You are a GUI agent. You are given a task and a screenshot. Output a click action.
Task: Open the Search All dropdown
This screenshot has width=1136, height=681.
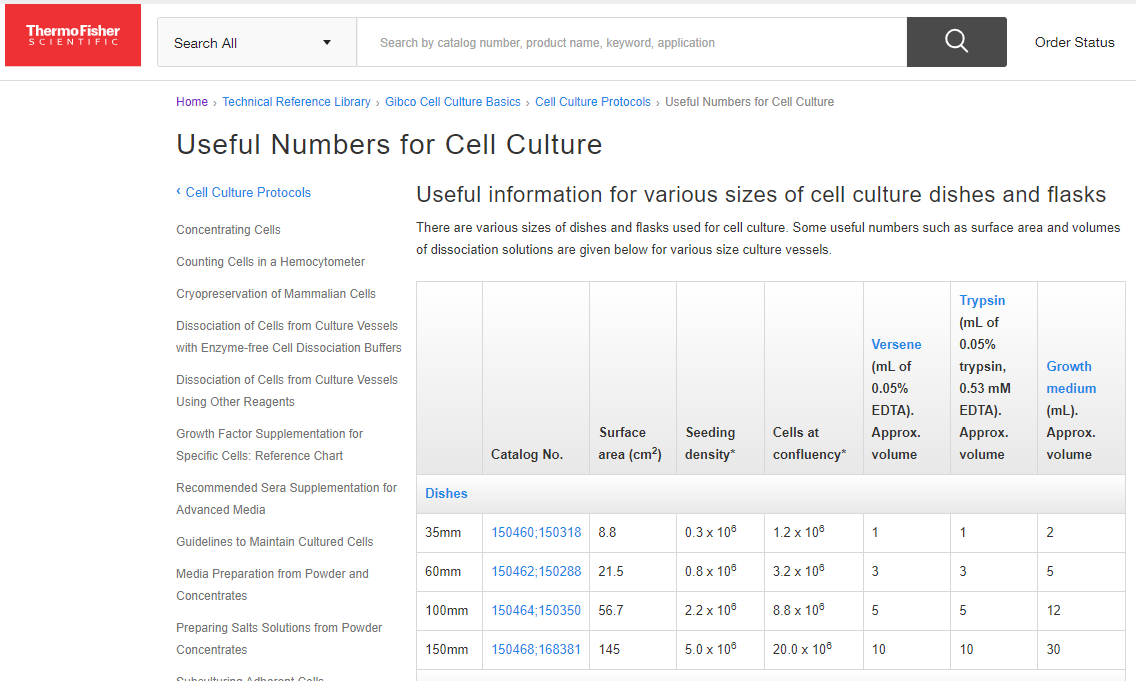(256, 43)
